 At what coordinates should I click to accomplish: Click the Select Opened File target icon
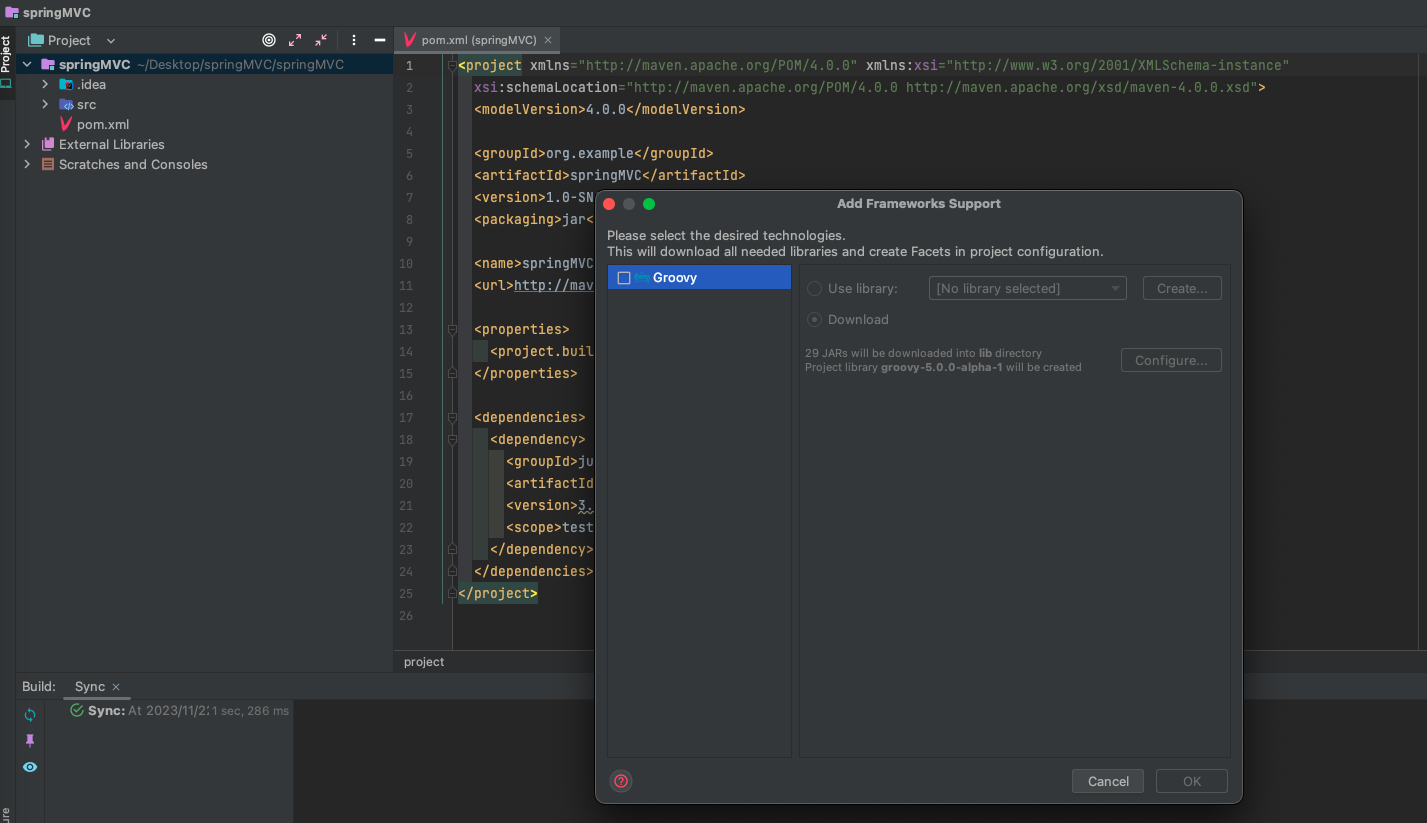click(x=269, y=40)
